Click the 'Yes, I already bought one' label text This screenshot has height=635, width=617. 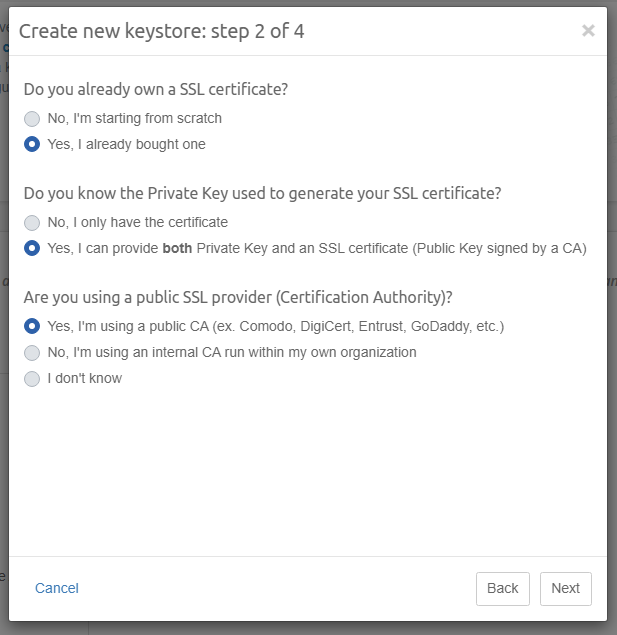(126, 144)
